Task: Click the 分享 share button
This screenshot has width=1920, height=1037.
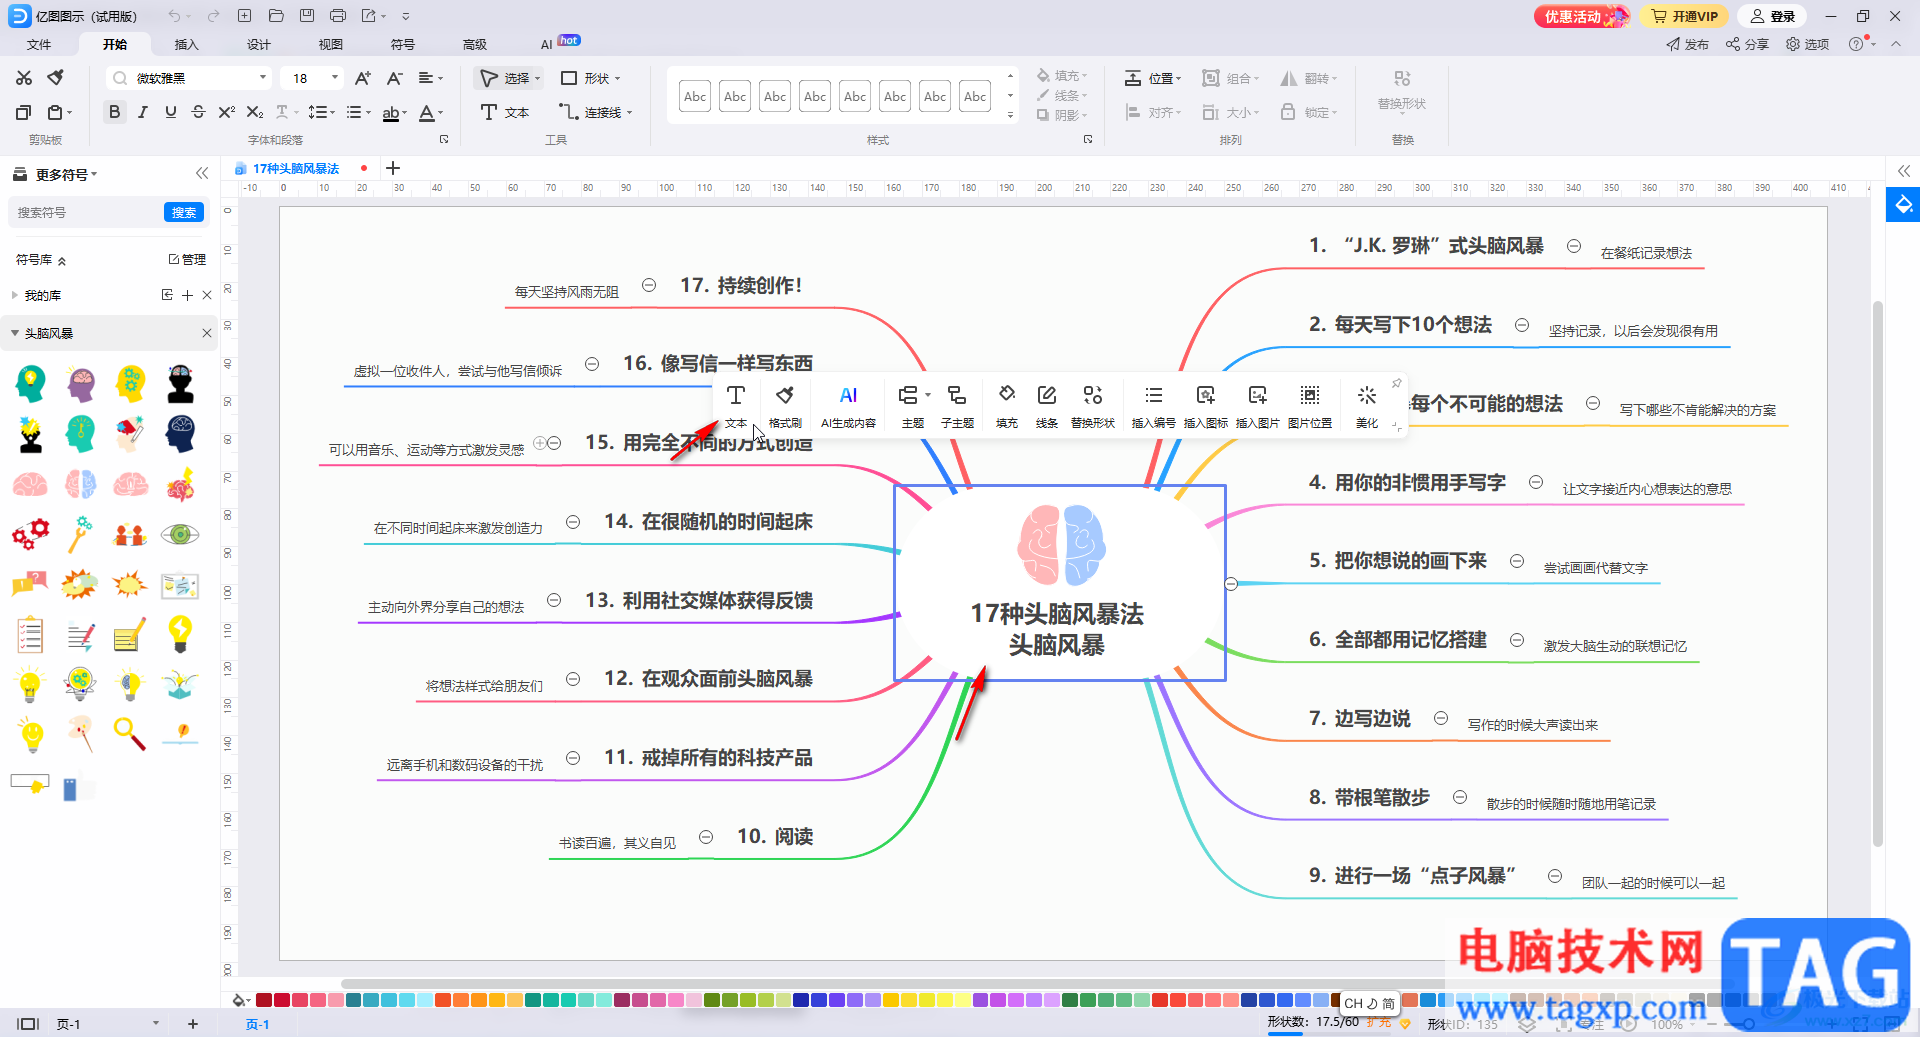Action: 1747,44
